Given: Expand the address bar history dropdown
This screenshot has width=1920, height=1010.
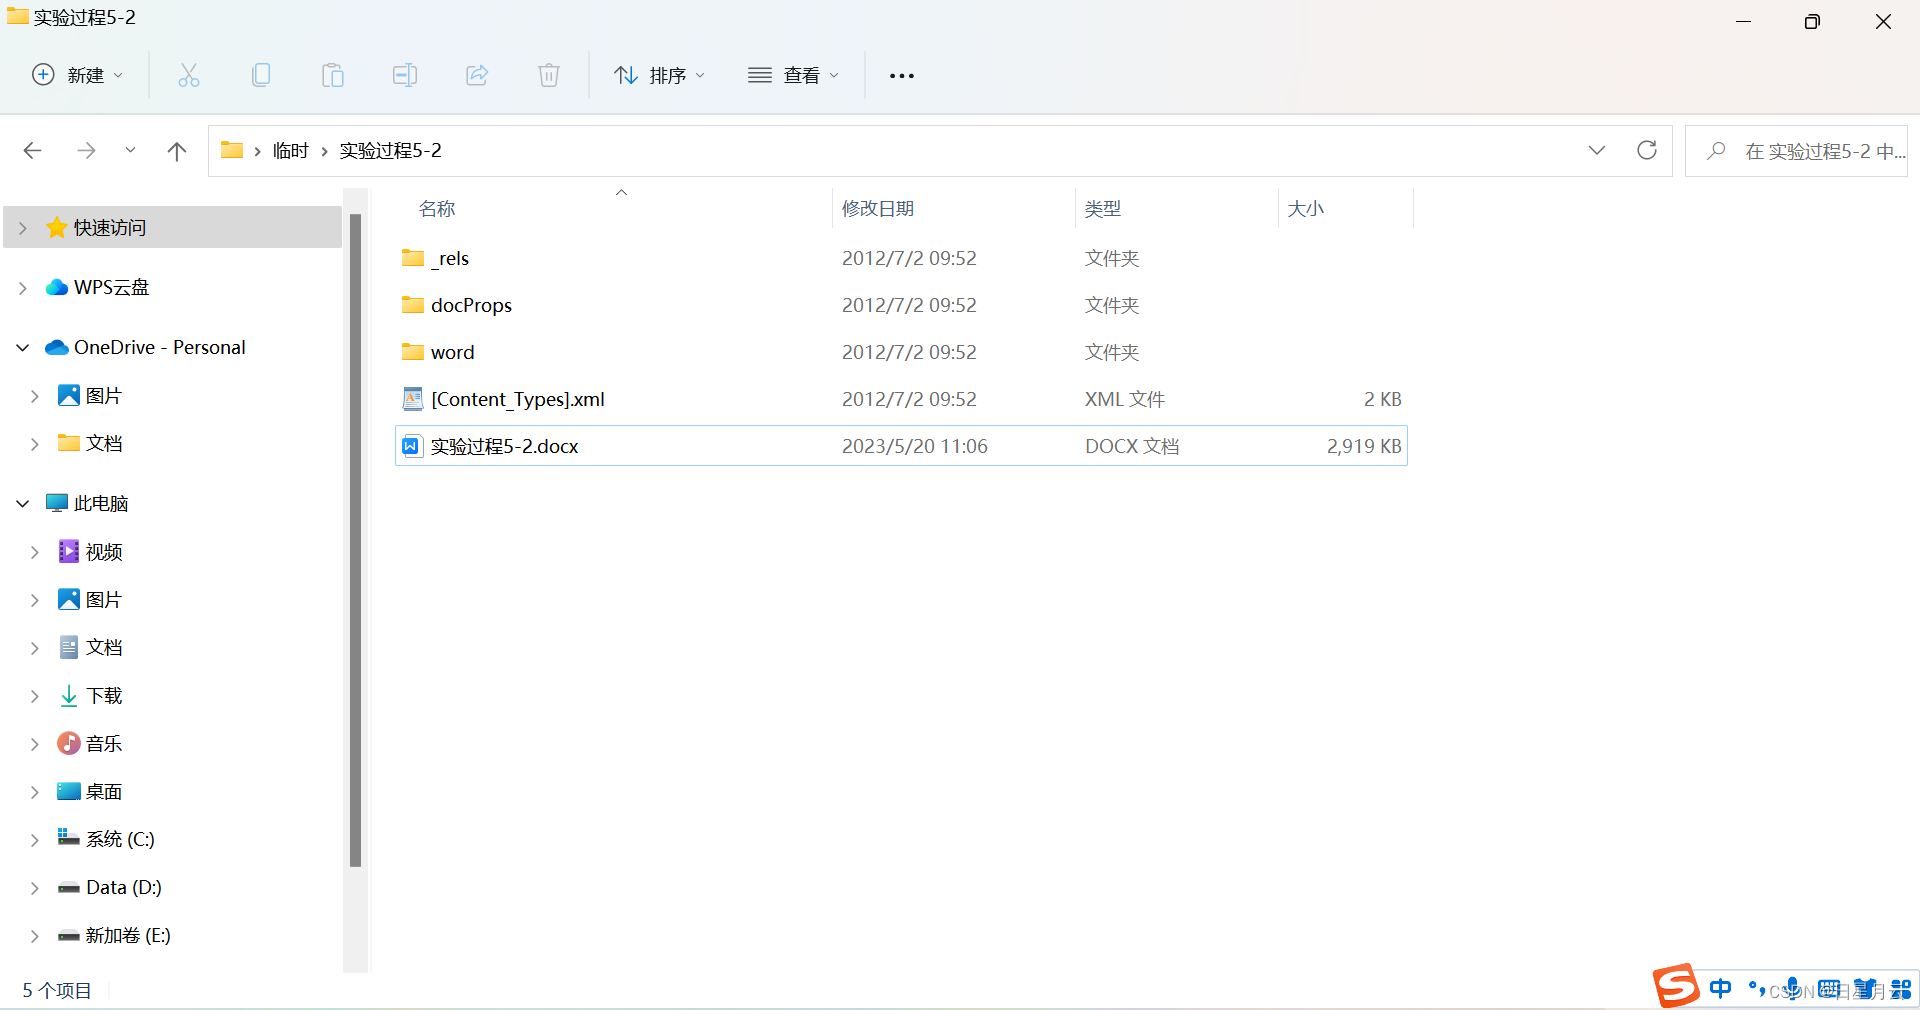Looking at the screenshot, I should (1597, 150).
